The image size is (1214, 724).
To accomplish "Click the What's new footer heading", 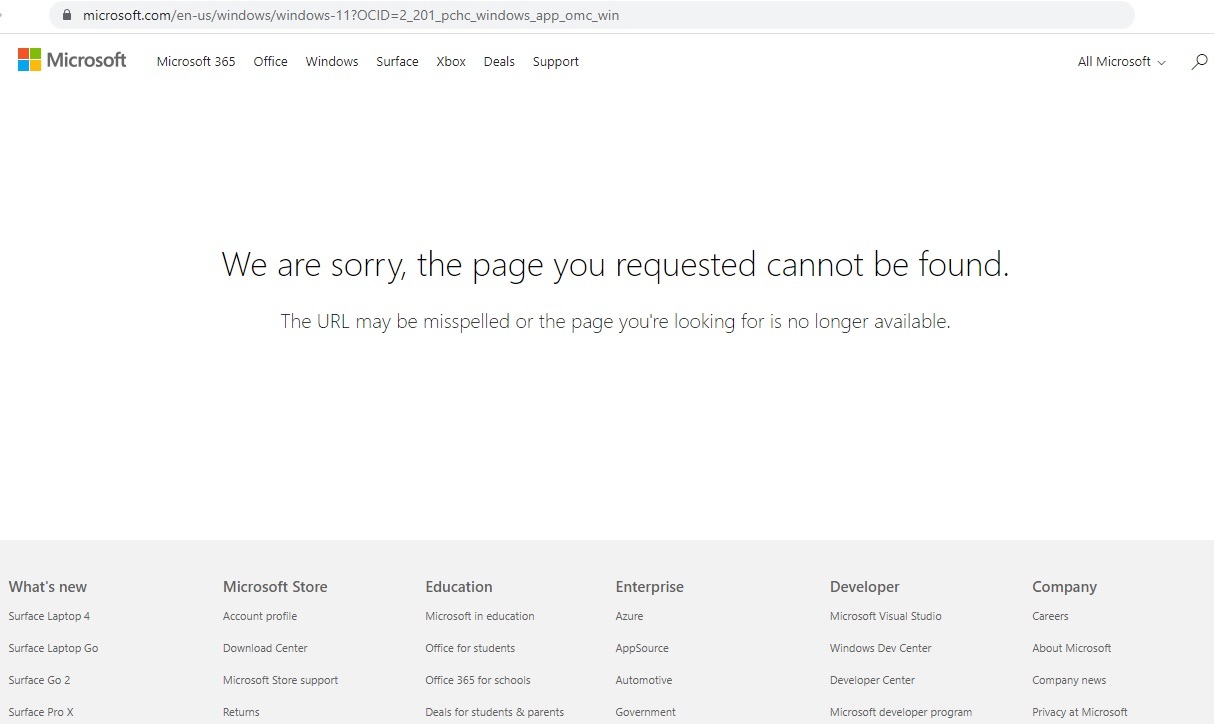I will tap(48, 587).
